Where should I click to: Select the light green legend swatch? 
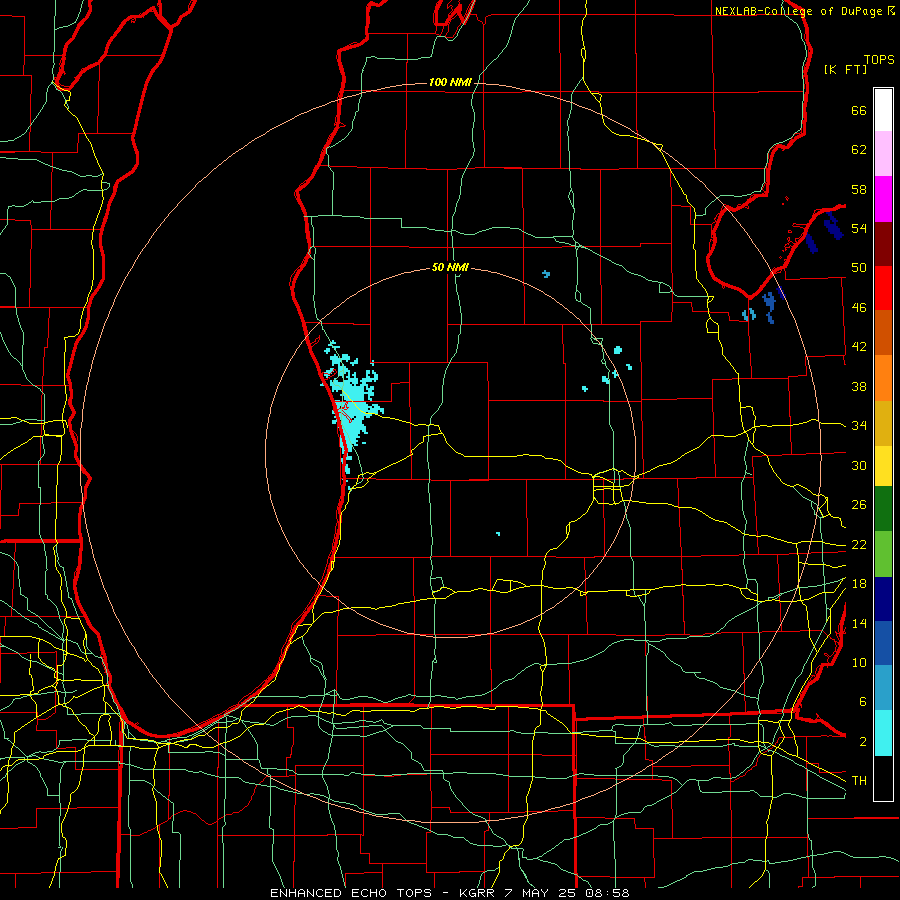coord(883,554)
